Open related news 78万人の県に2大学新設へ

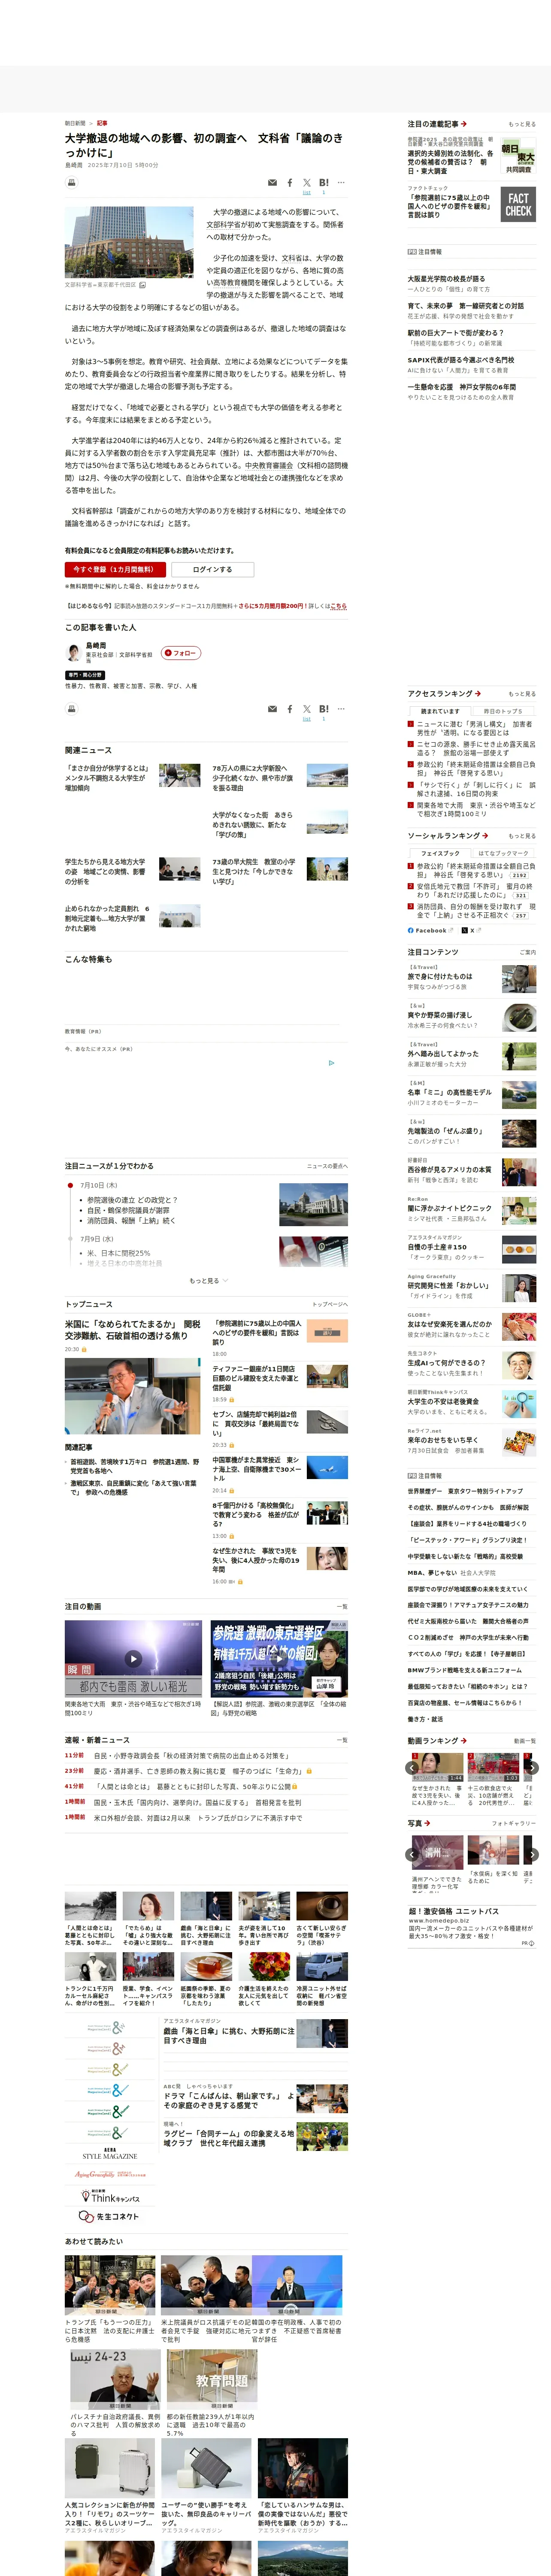(253, 778)
